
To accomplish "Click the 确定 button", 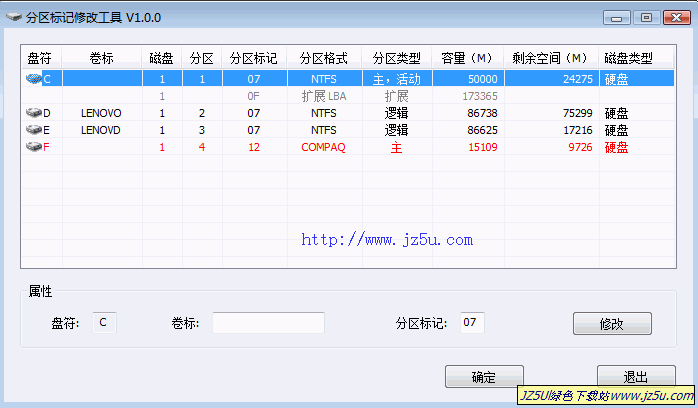I will pos(484,377).
